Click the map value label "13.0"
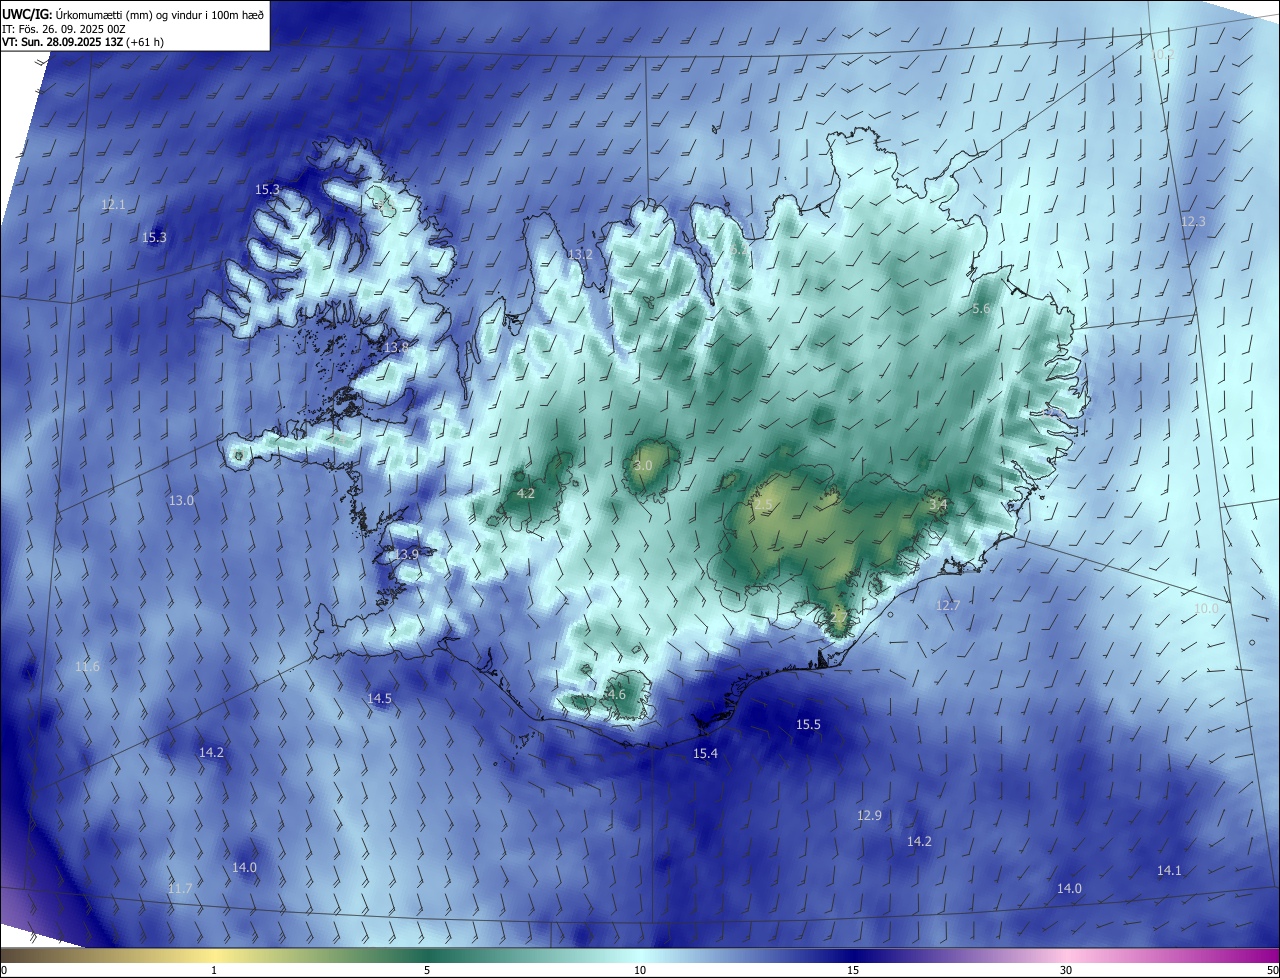The width and height of the screenshot is (1280, 978). tap(181, 500)
